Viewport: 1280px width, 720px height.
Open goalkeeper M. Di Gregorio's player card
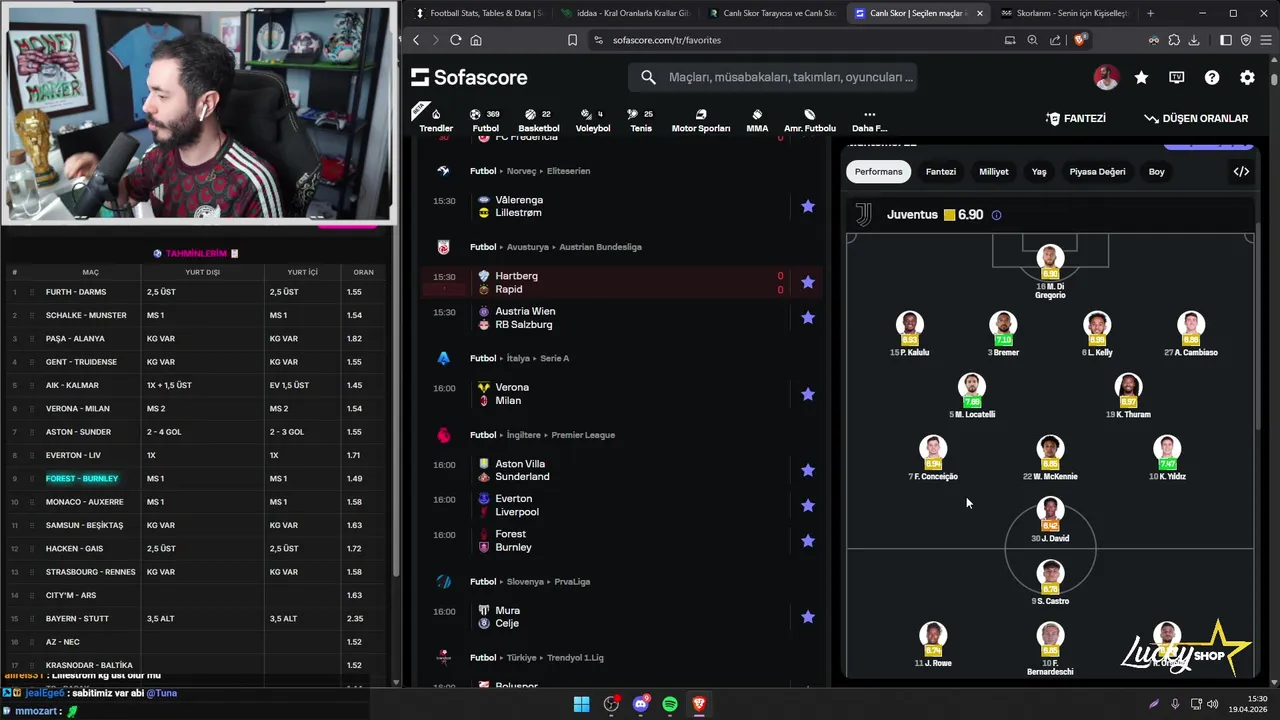pos(1050,272)
